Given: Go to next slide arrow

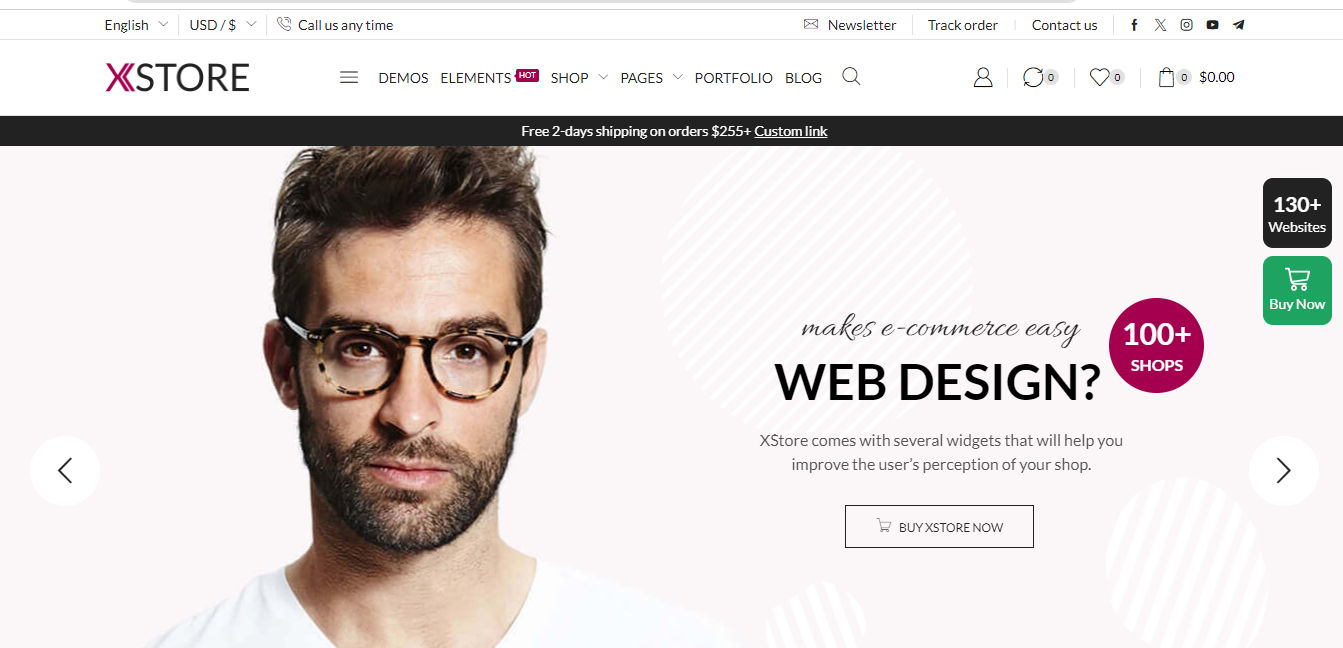Looking at the screenshot, I should point(1284,470).
